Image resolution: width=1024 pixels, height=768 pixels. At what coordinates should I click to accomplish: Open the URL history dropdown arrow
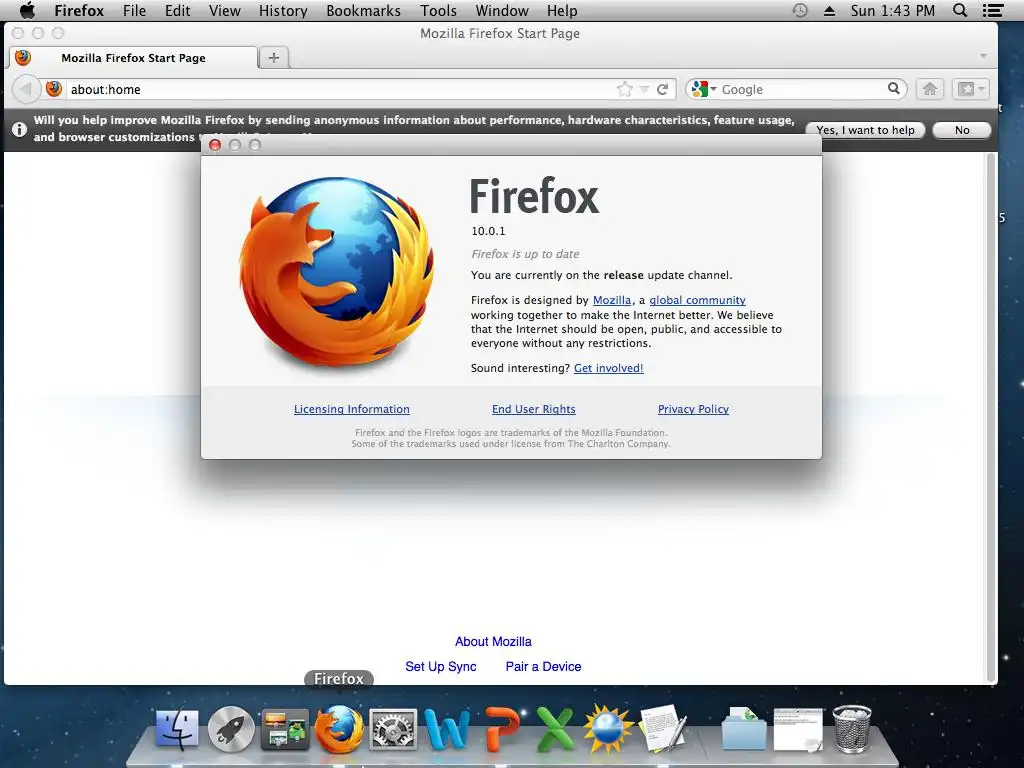pos(644,89)
